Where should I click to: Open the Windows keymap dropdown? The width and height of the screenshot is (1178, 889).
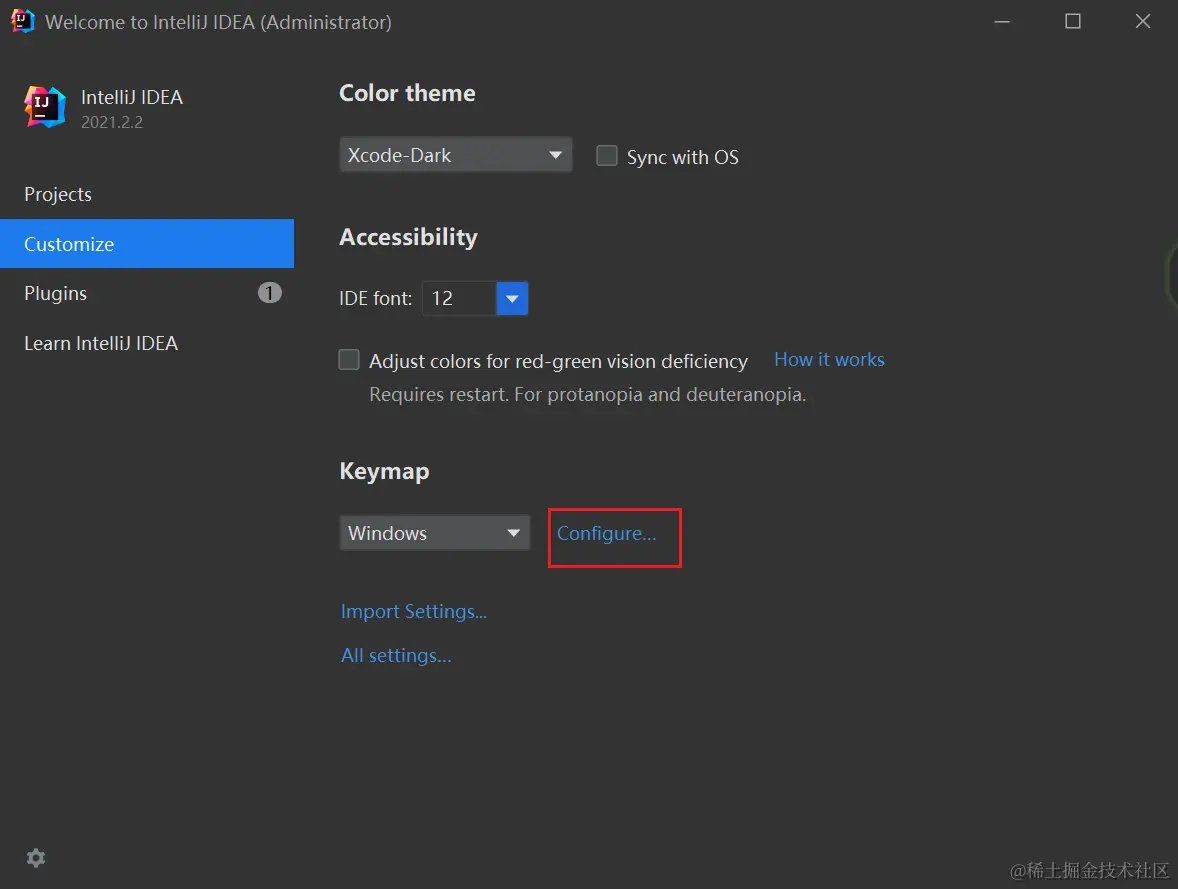(x=434, y=533)
